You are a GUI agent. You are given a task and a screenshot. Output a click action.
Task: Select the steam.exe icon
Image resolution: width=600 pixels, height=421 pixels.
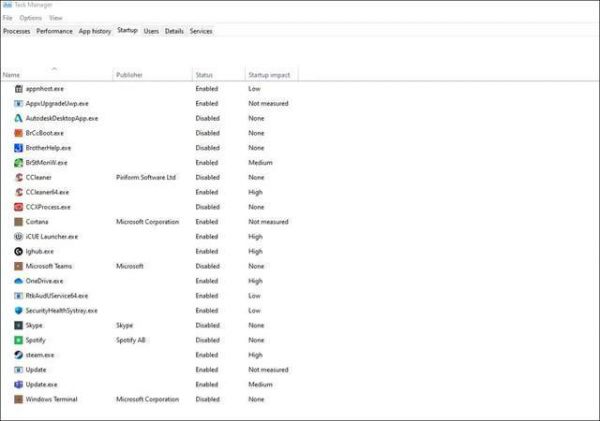(19, 354)
